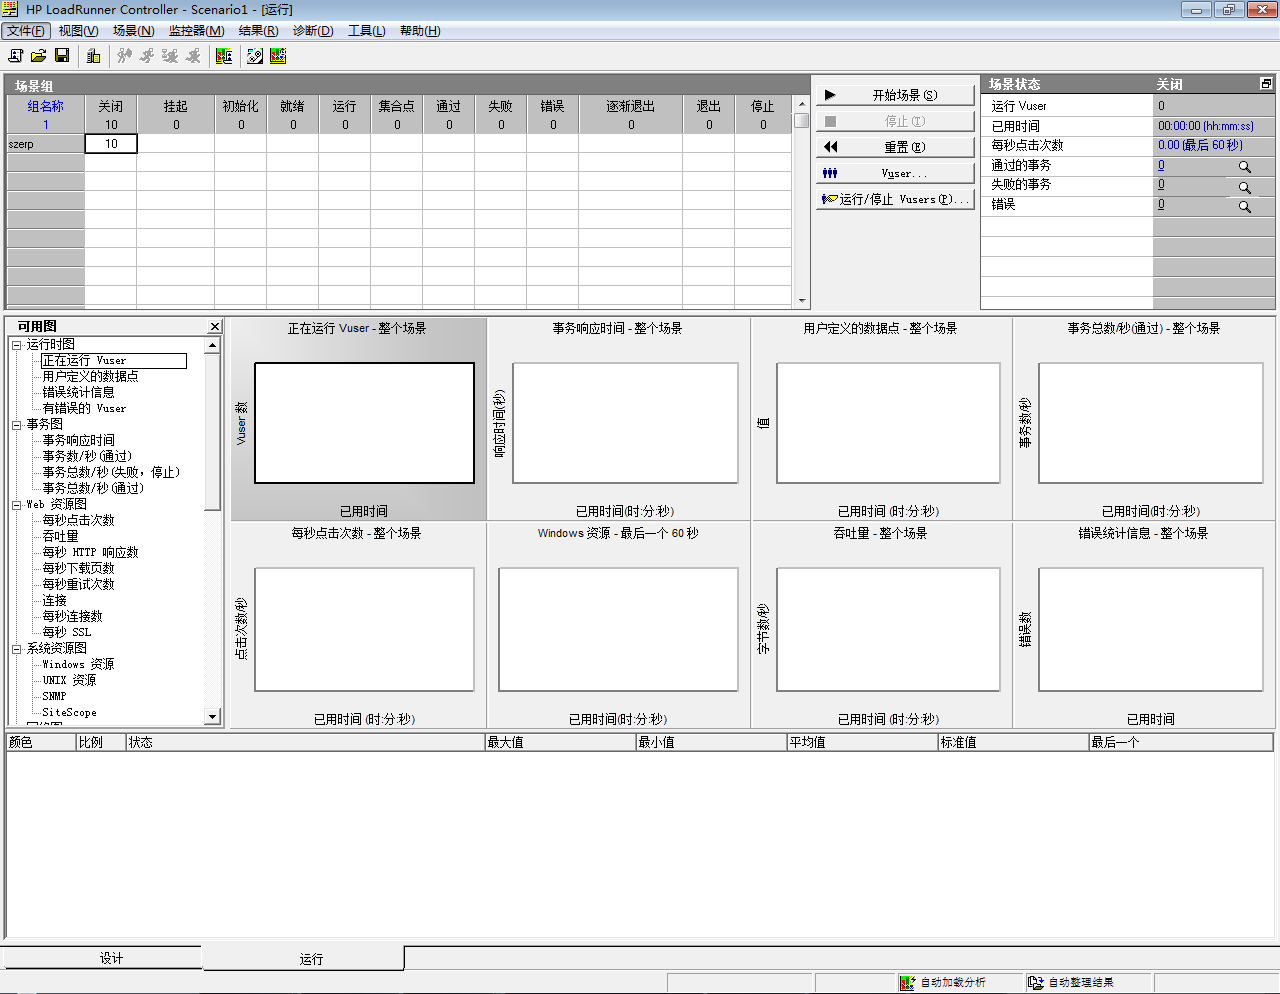The height and width of the screenshot is (994, 1280).
Task: Click the szerp group row name
Action: pyautogui.click(x=46, y=144)
